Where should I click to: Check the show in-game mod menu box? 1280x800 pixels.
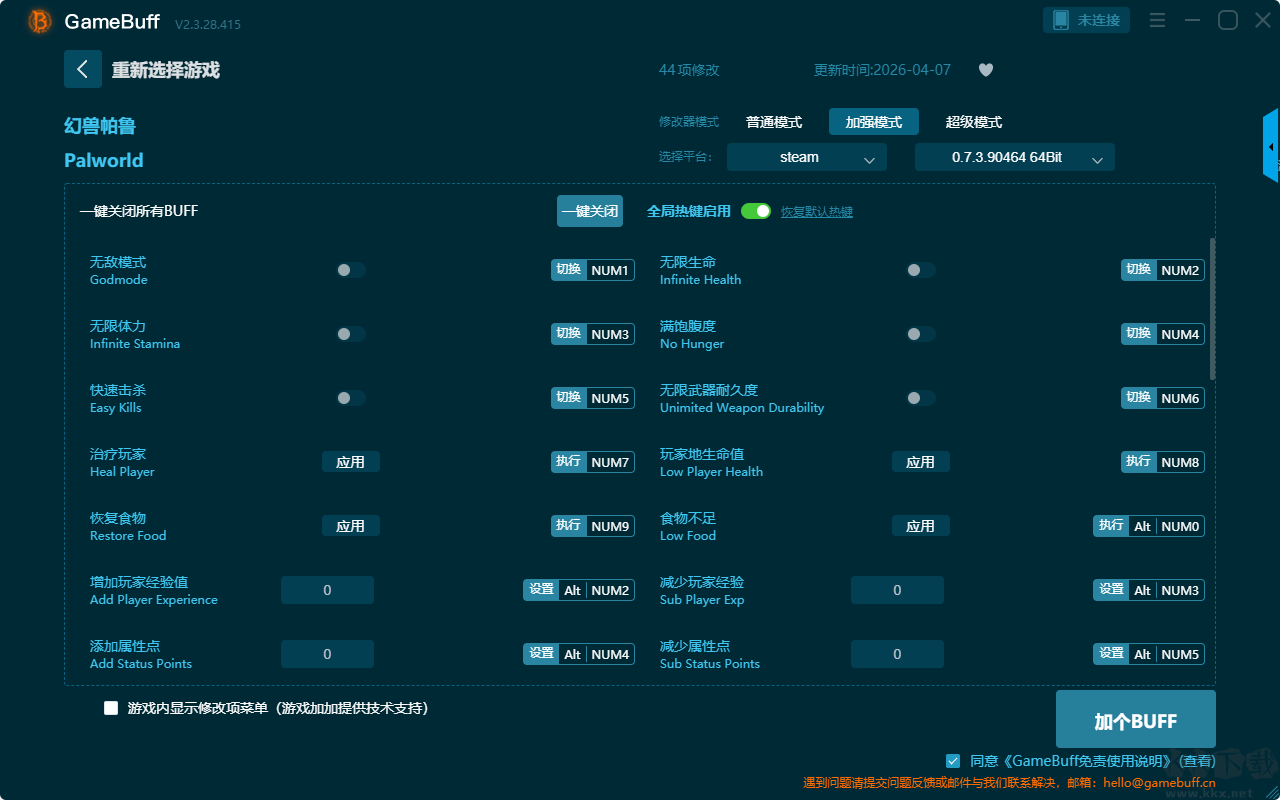pos(111,708)
